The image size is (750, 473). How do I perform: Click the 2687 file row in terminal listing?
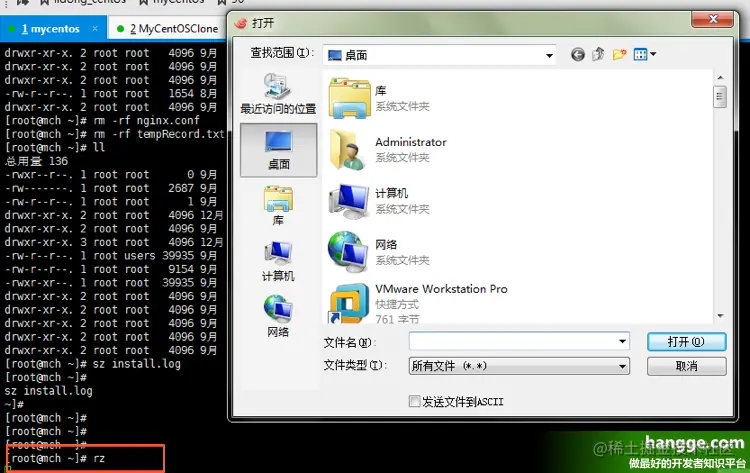pyautogui.click(x=111, y=188)
